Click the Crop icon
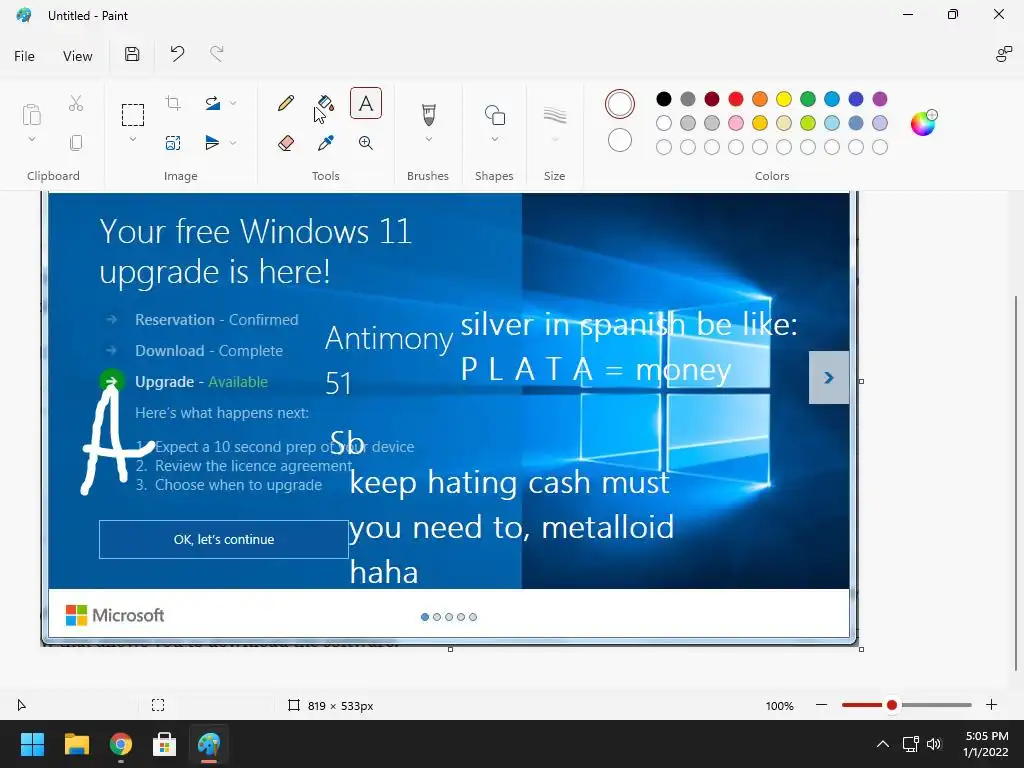This screenshot has width=1024, height=768. [173, 103]
